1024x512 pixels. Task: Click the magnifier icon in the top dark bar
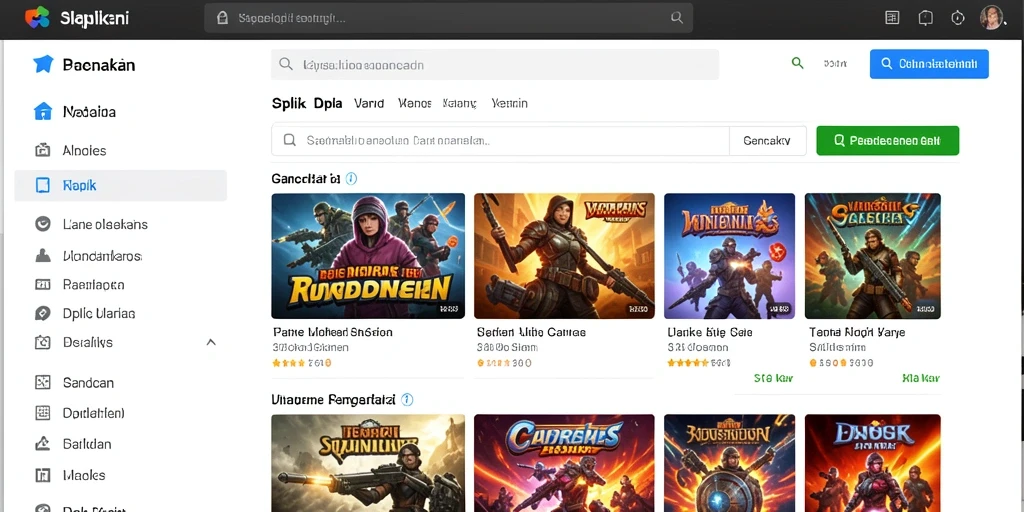coord(677,18)
